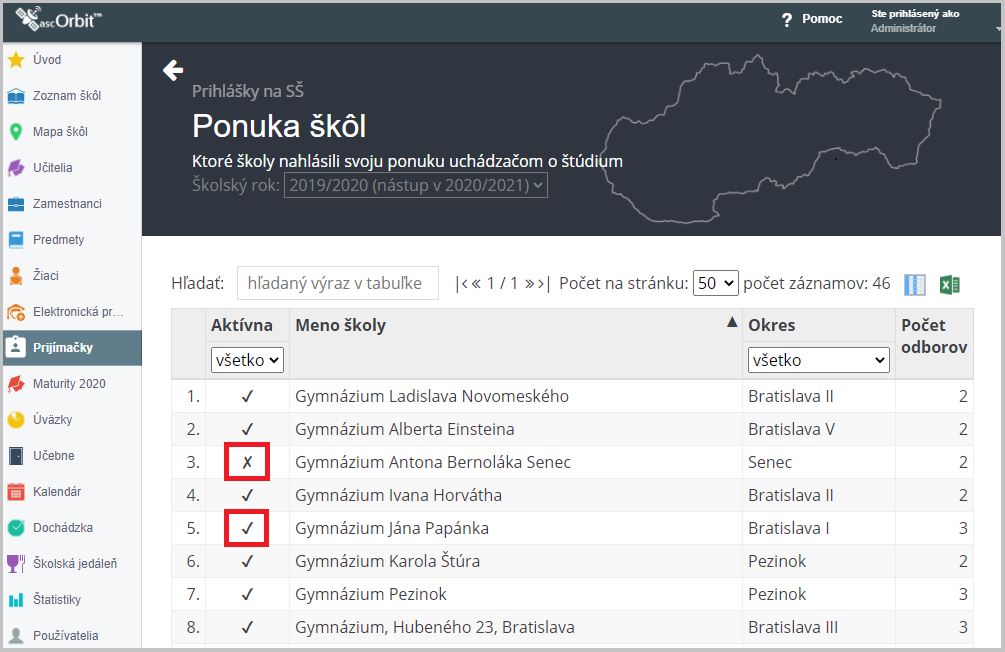Select school Gymnázium Jána Papánka

pyautogui.click(x=392, y=529)
